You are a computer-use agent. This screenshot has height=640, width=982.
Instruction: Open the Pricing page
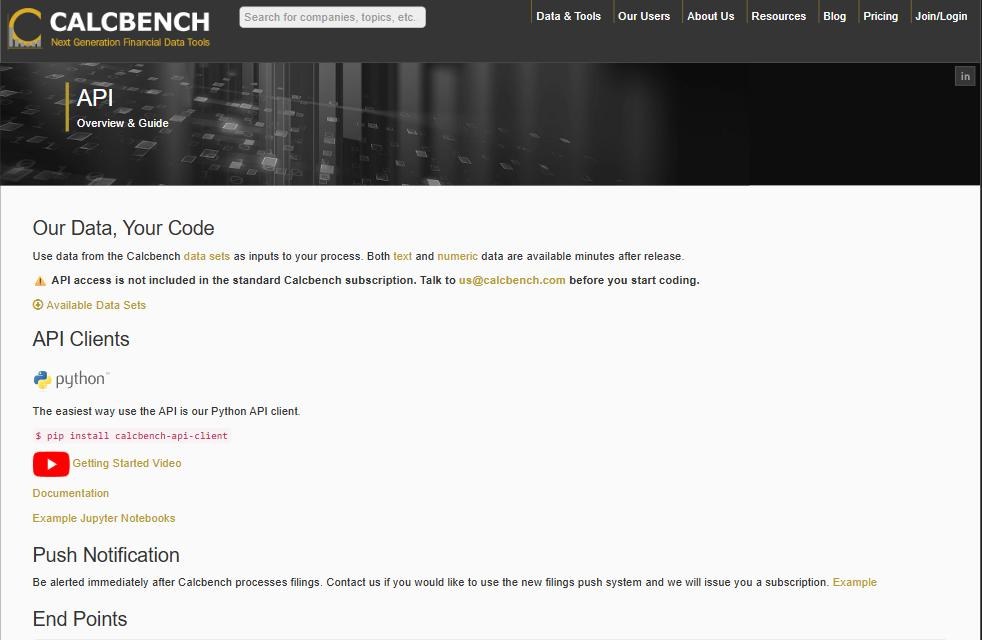click(880, 16)
